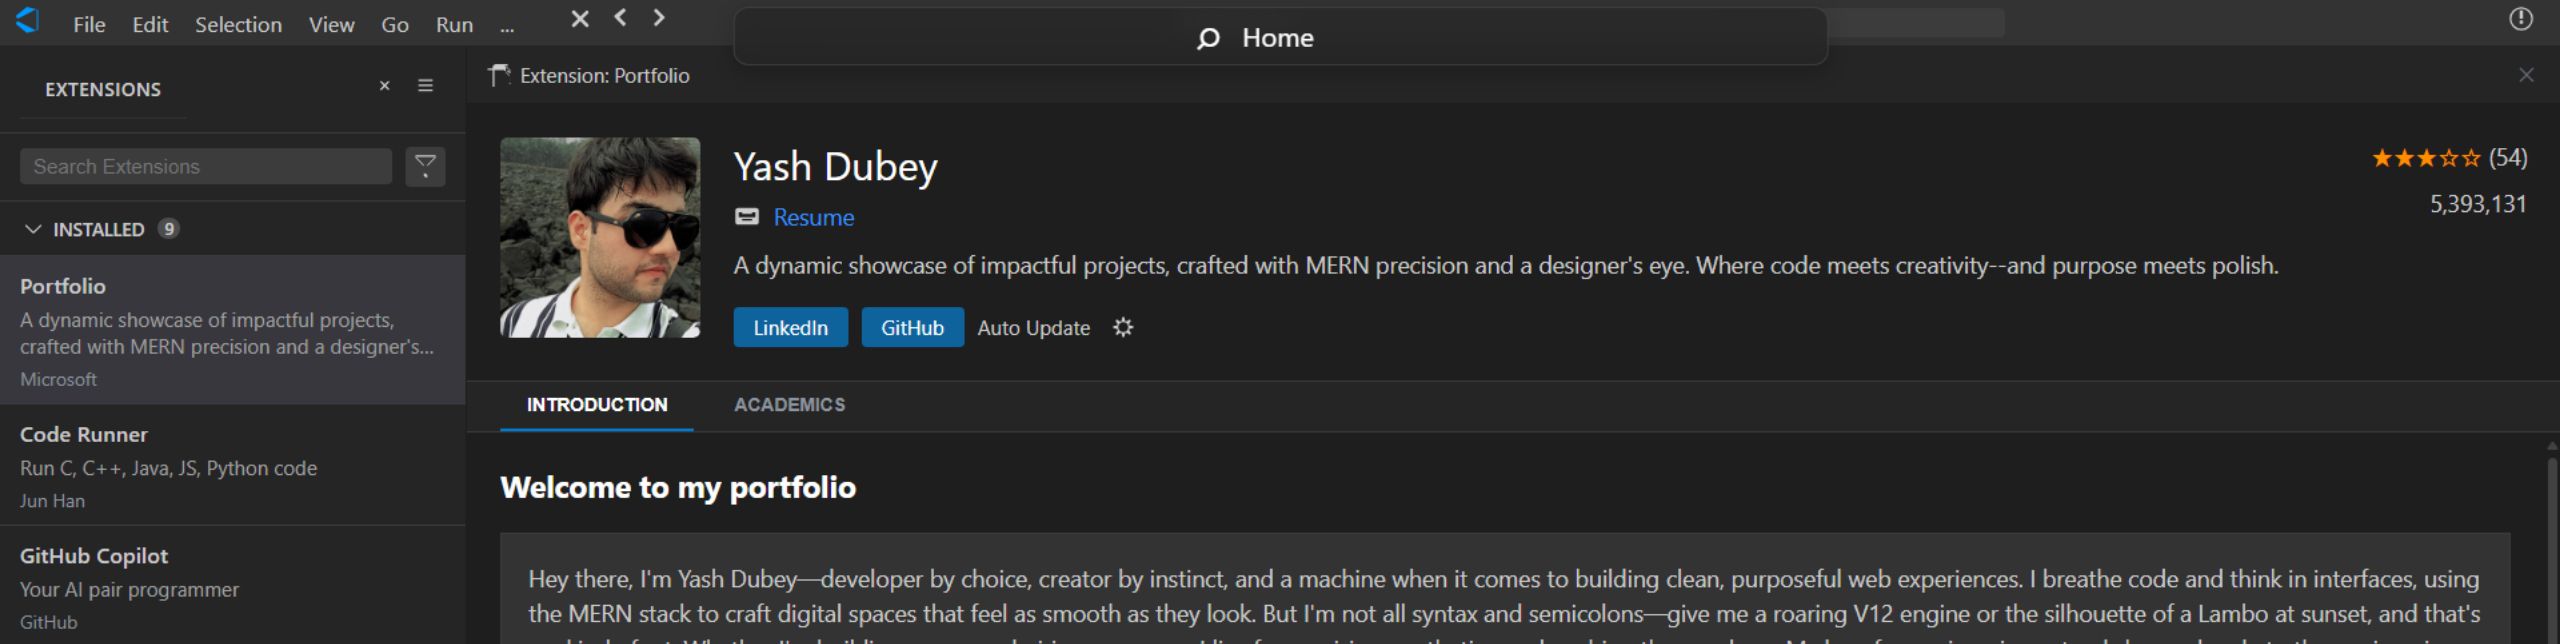Navigate forward with right arrow
Image resolution: width=2560 pixels, height=644 pixels.
(x=659, y=18)
